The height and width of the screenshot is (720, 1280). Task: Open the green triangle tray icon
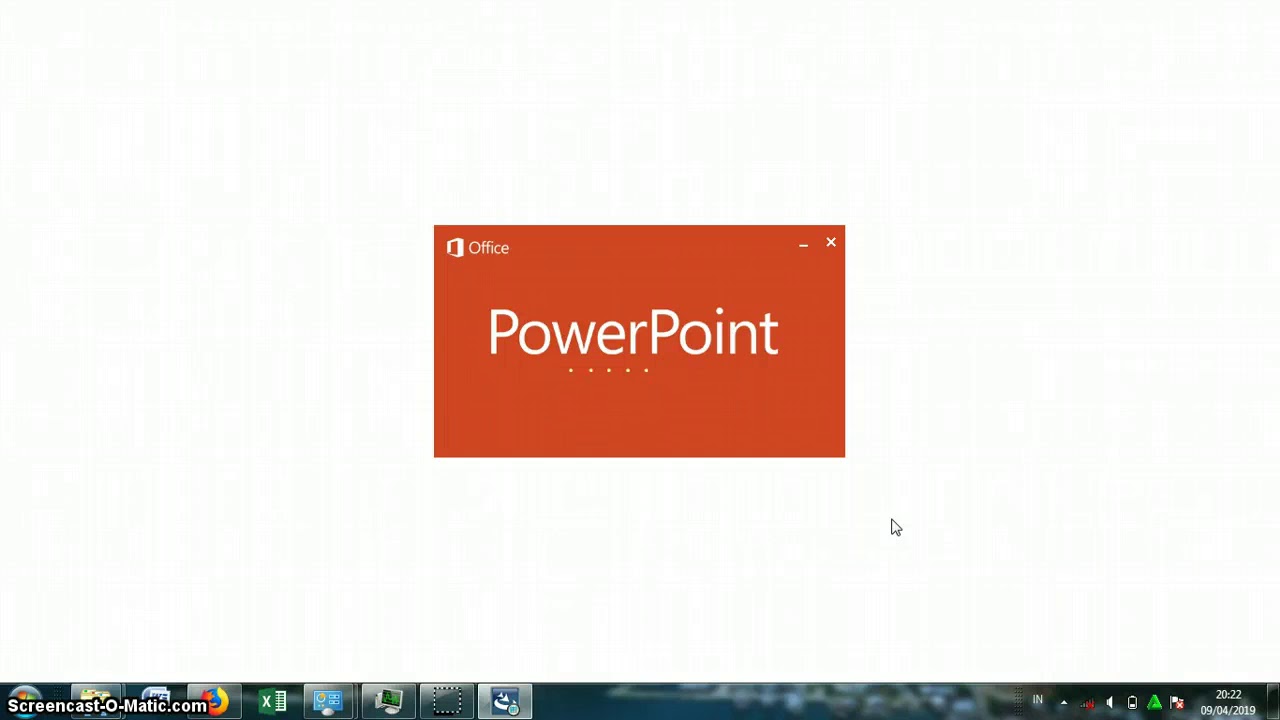click(x=1154, y=702)
